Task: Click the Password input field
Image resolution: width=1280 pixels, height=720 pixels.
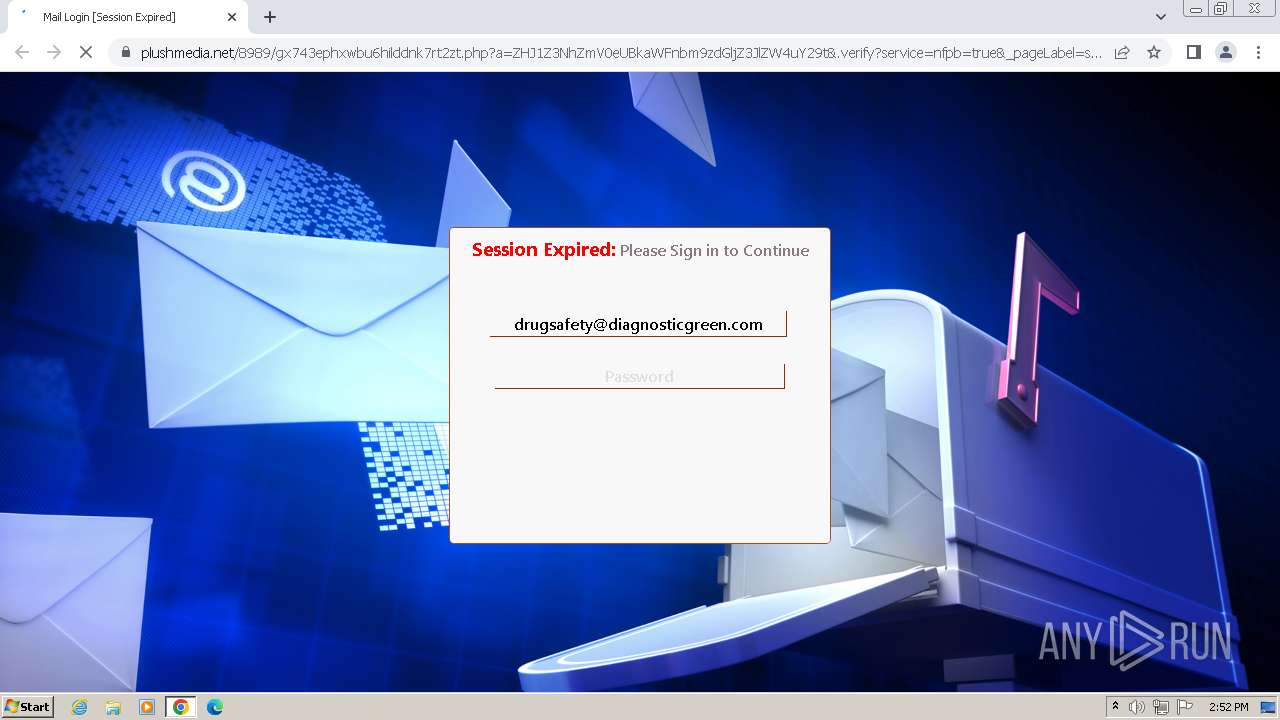Action: 639,376
